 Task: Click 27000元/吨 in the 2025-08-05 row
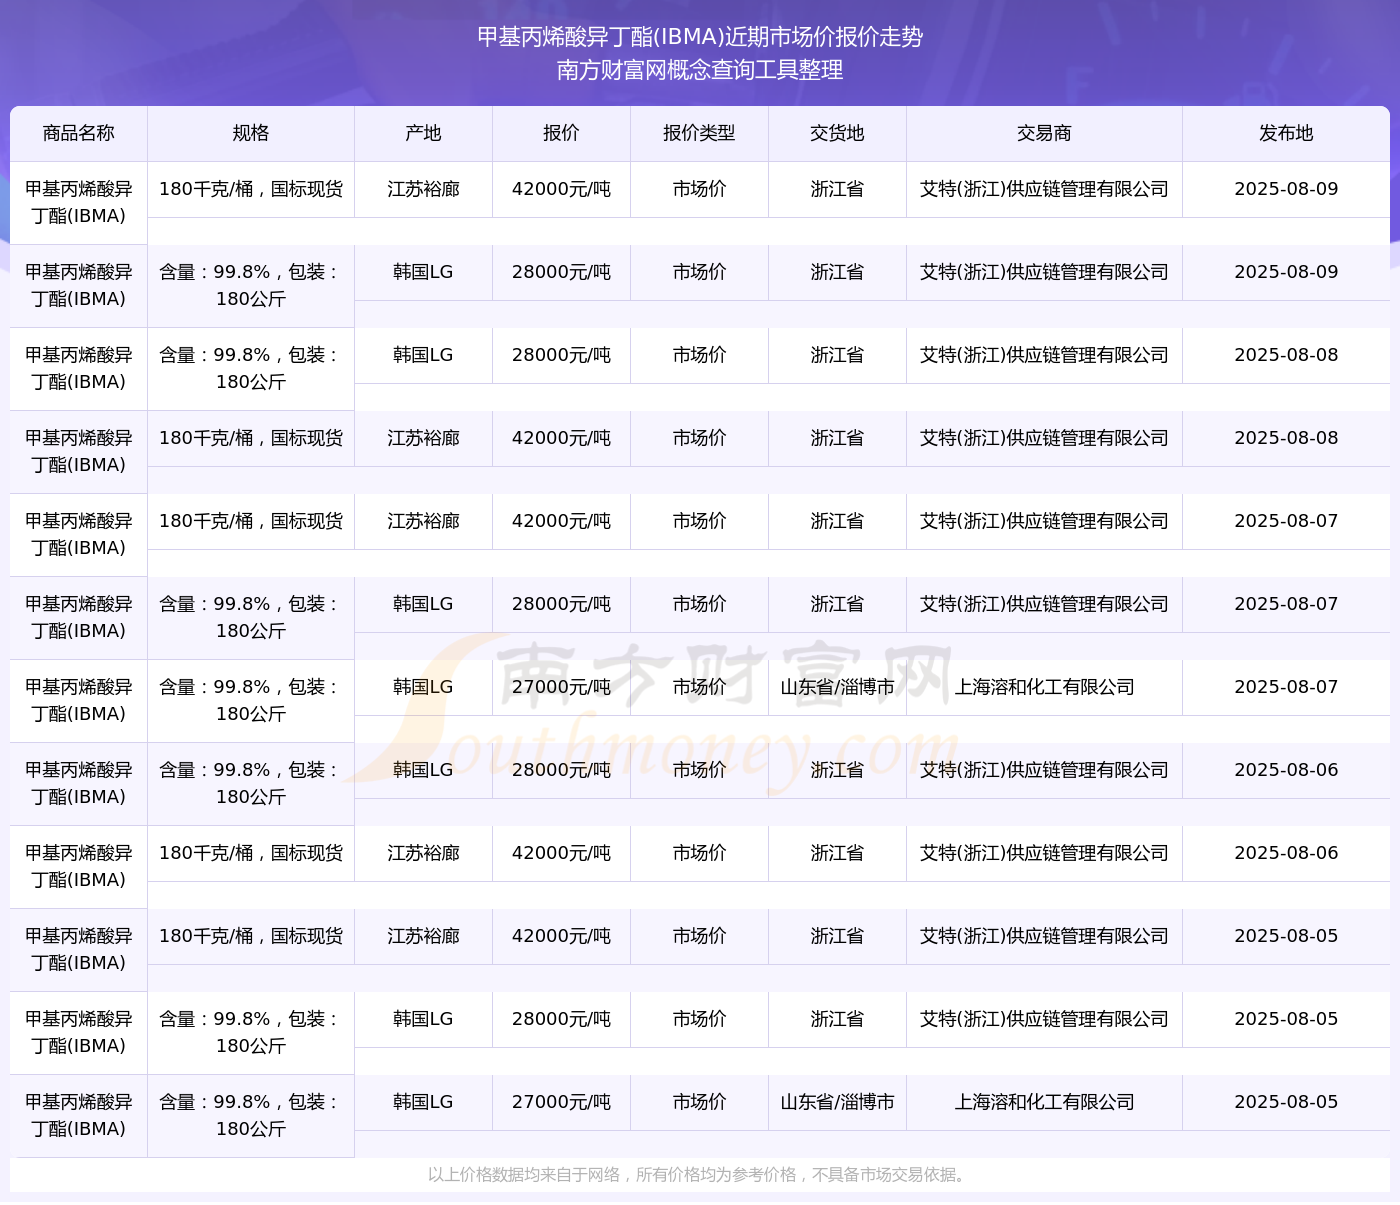(561, 1102)
